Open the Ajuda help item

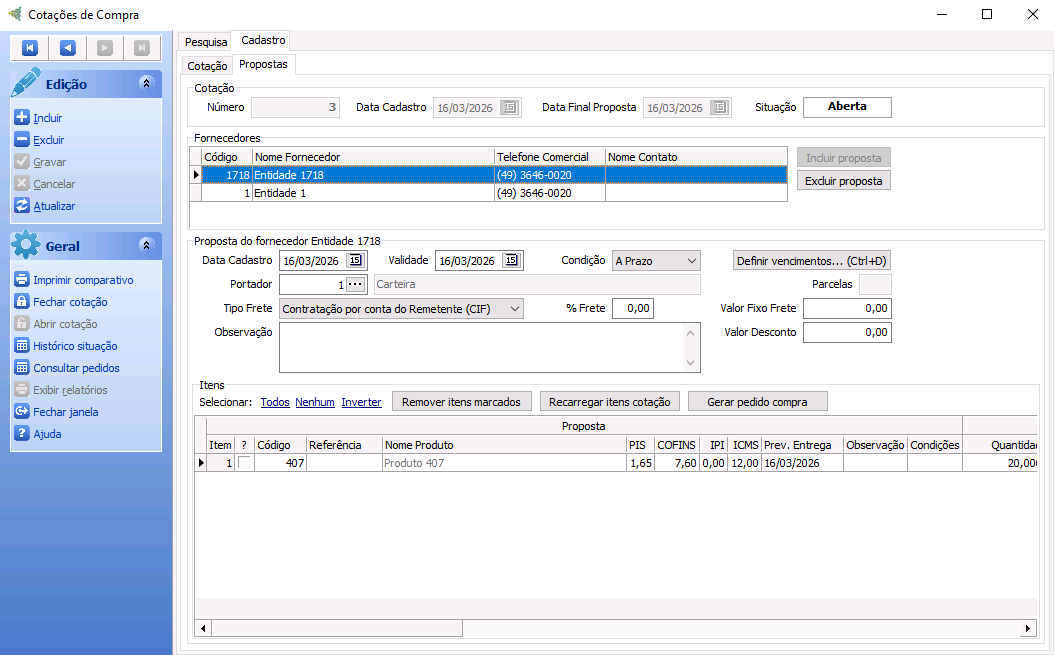click(47, 434)
